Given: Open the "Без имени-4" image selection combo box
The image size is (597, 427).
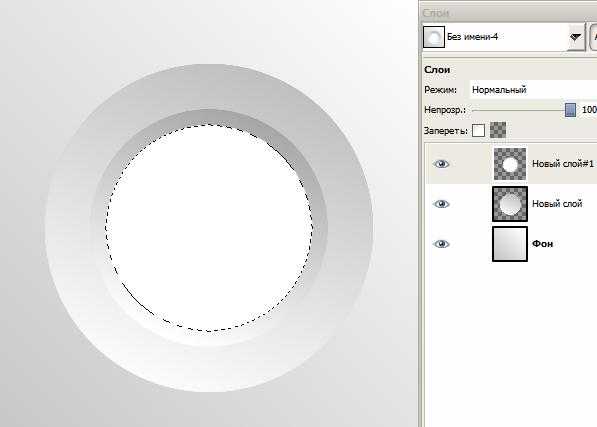Looking at the screenshot, I should (503, 37).
